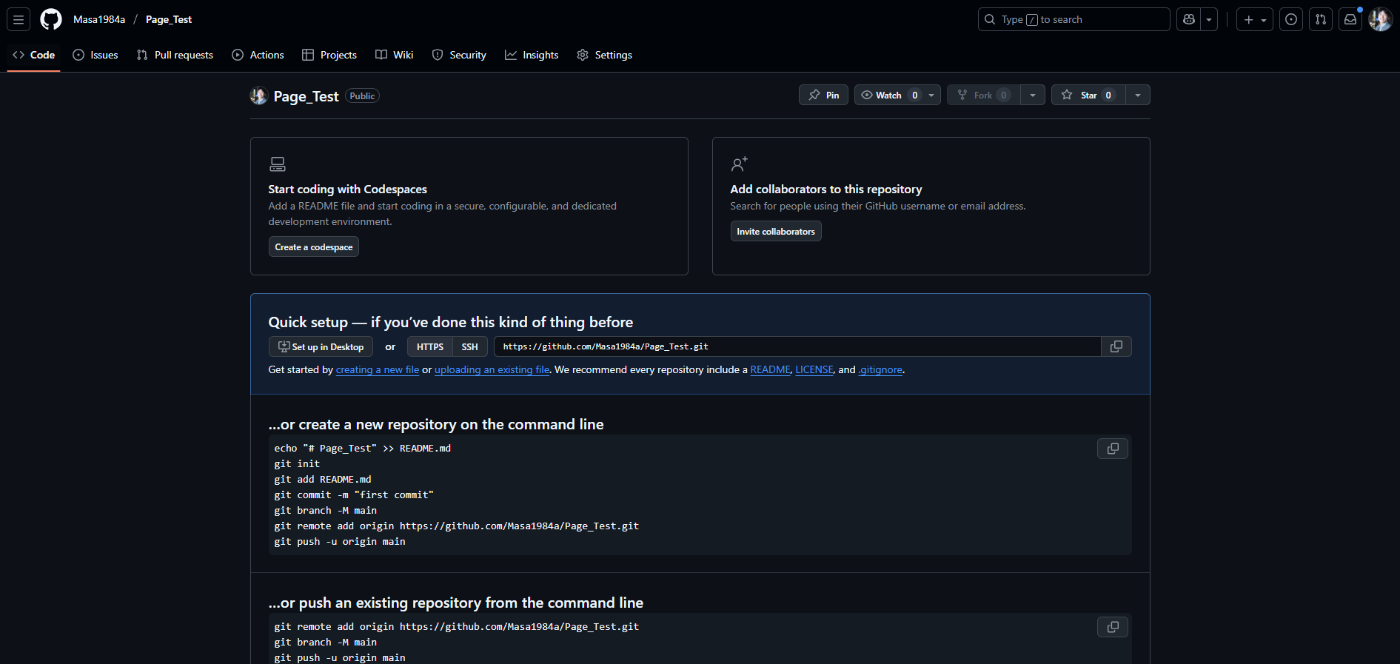Click the repository owner avatar beside Page_Test
Image resolution: width=1400 pixels, height=664 pixels.
pyautogui.click(x=258, y=96)
